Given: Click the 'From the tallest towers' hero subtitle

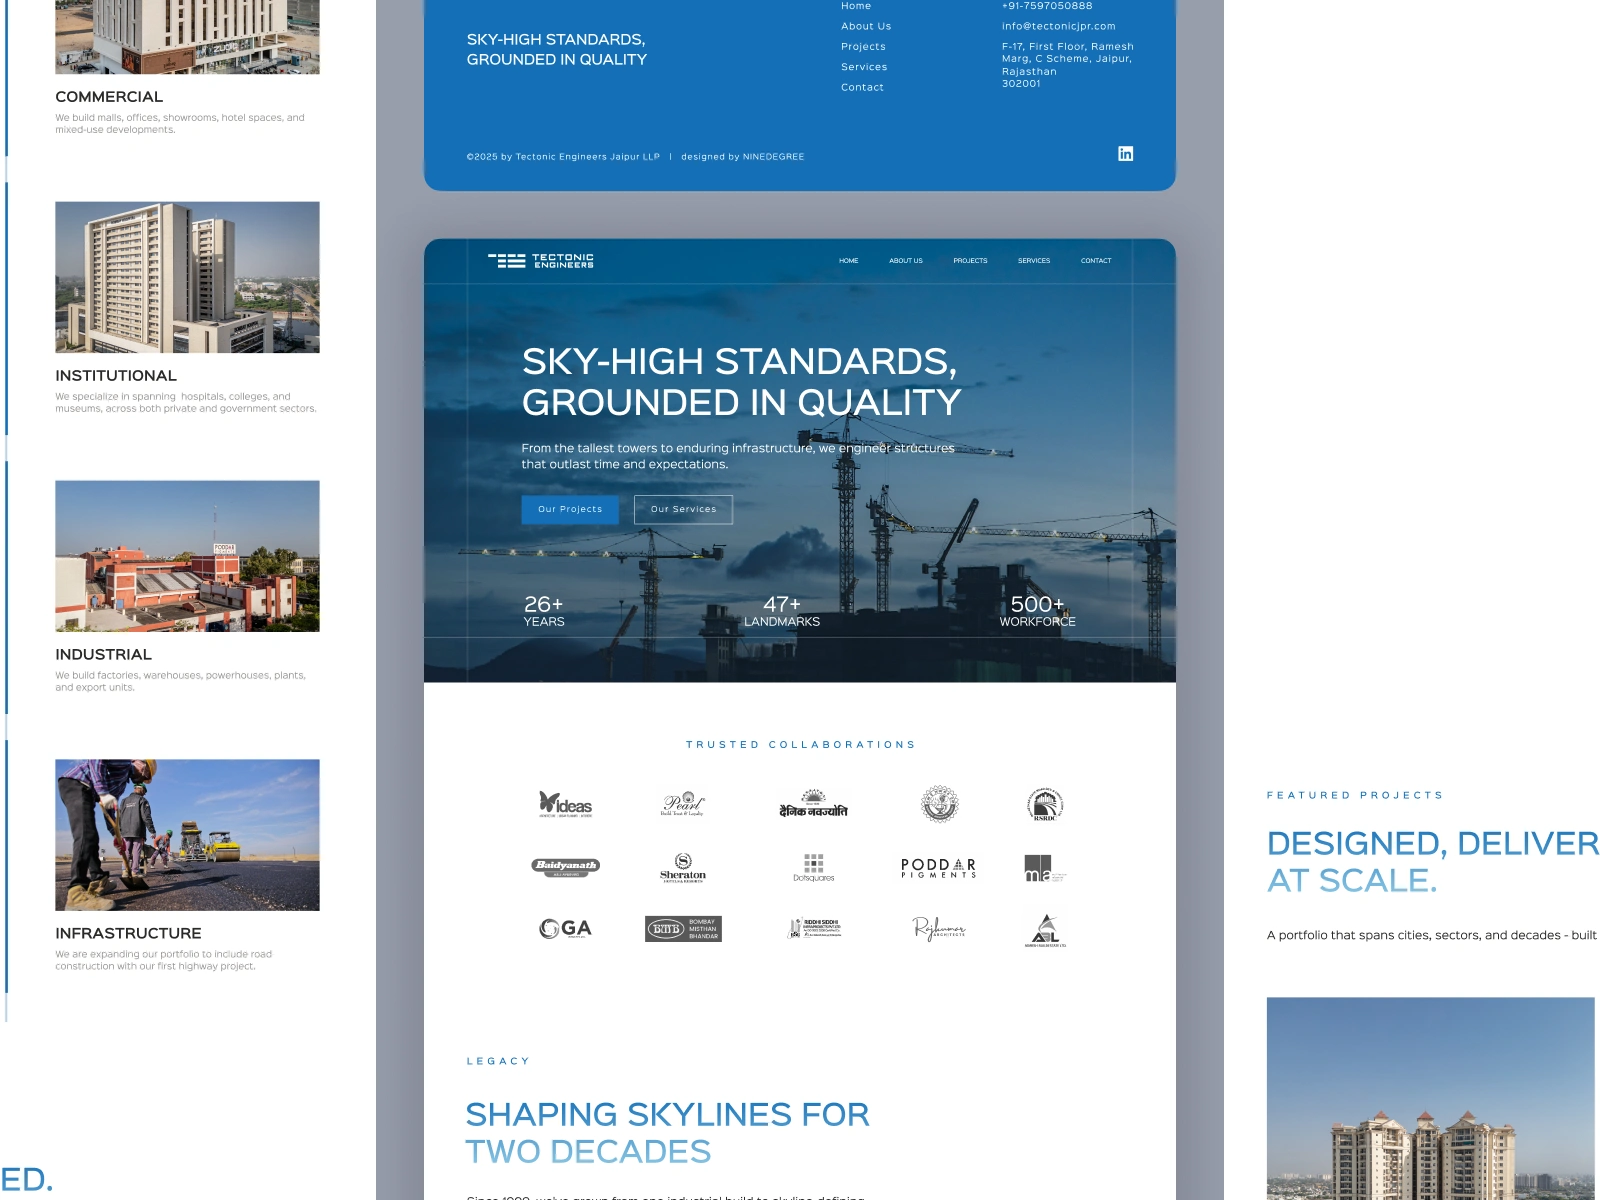Looking at the screenshot, I should [738, 456].
